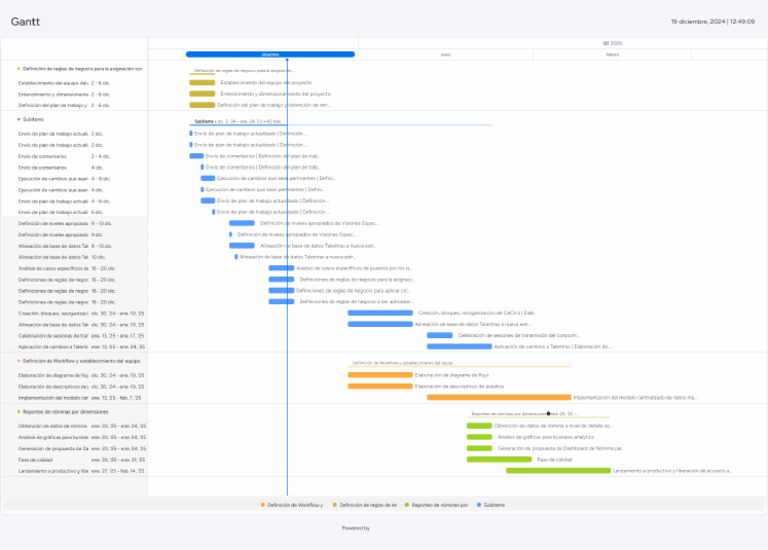Open the 'Definición de Workflow y establecimiento del equipo' group
The height and width of the screenshot is (550, 768).
[x=78, y=361]
